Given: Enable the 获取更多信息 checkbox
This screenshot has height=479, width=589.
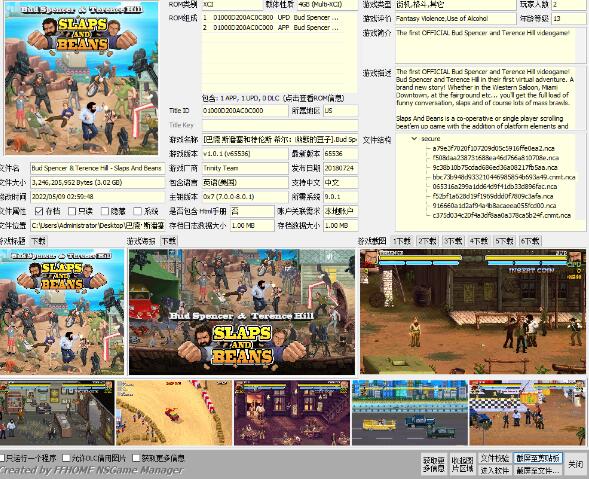Looking at the screenshot, I should pos(136,458).
